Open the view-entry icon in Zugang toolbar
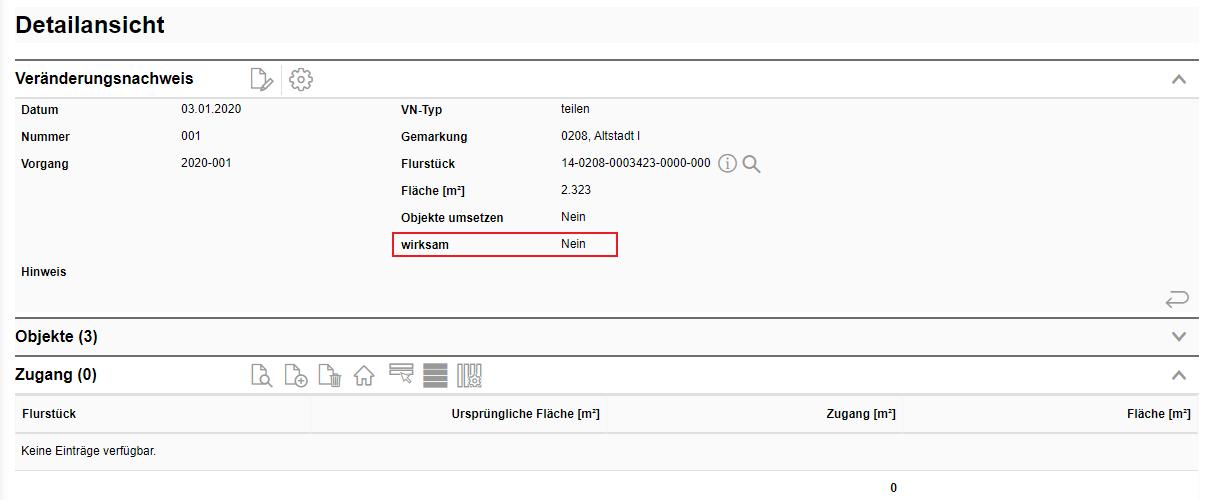This screenshot has height=500, width=1206. (x=261, y=376)
